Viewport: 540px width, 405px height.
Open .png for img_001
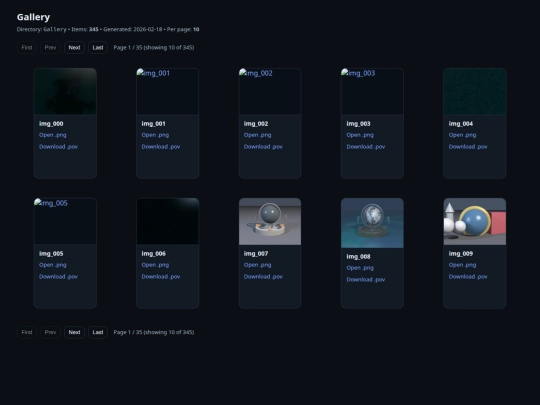tap(155, 135)
